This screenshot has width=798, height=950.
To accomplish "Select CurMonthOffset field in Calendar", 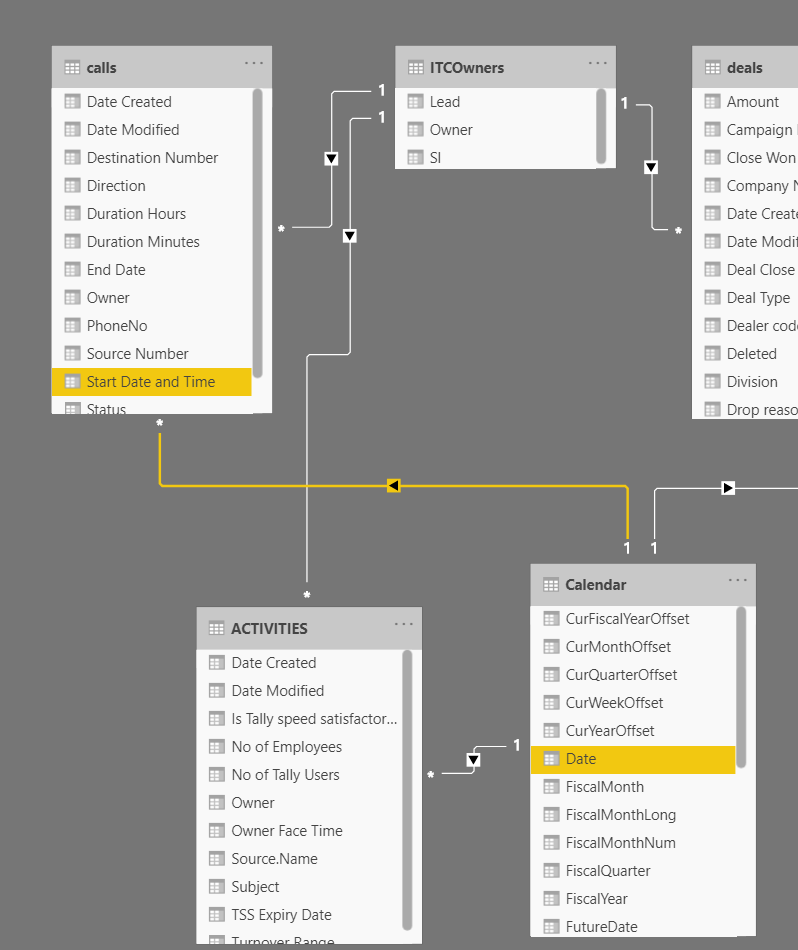I will (x=633, y=646).
